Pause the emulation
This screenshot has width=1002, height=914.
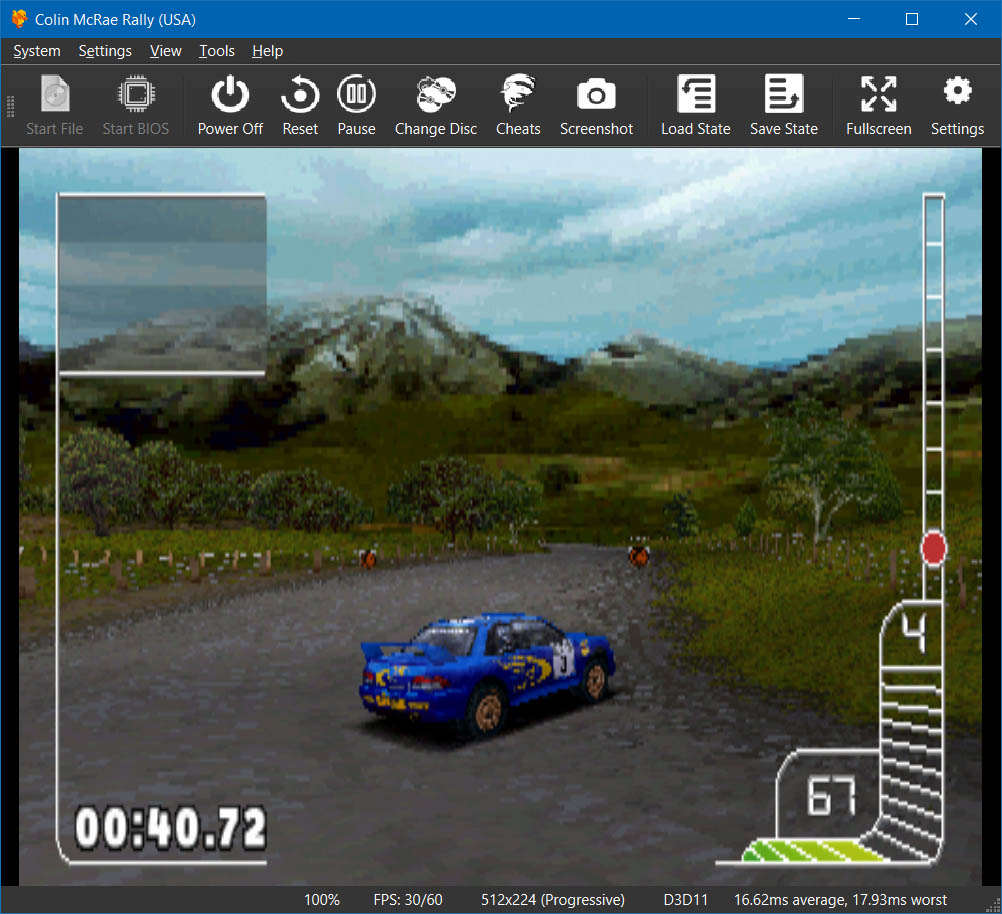point(357,105)
